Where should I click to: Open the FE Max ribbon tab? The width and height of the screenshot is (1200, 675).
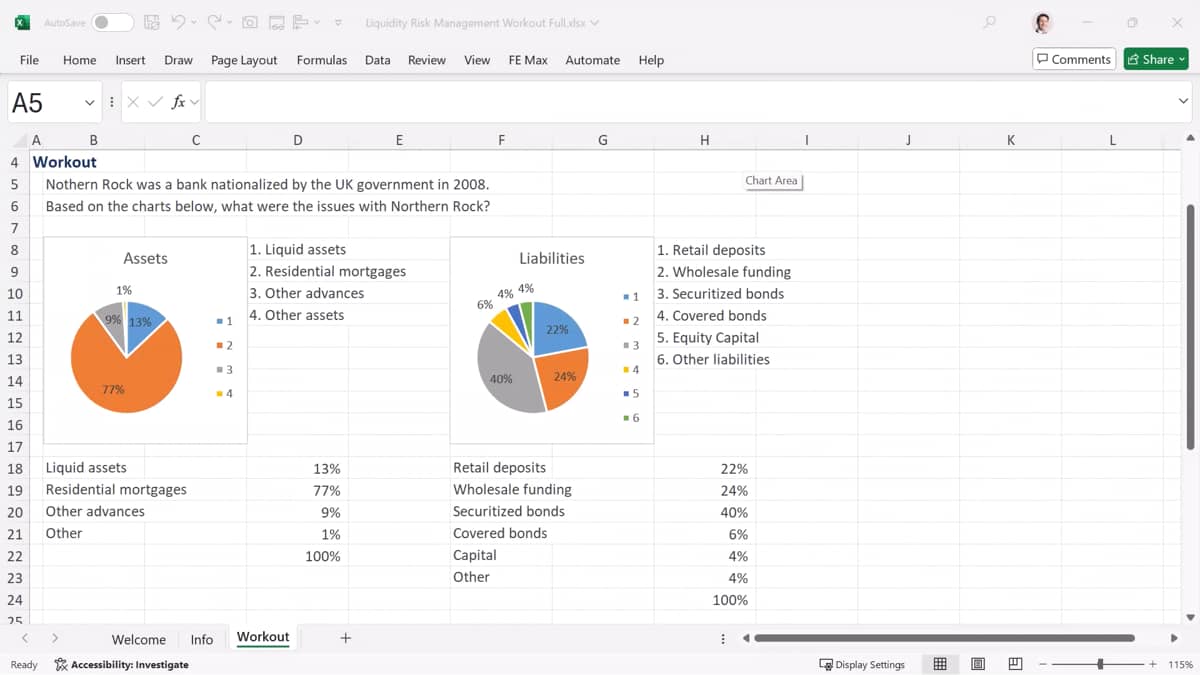pyautogui.click(x=528, y=60)
